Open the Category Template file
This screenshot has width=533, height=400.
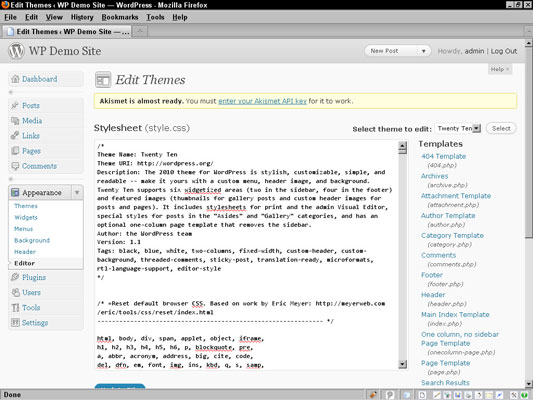click(x=452, y=235)
